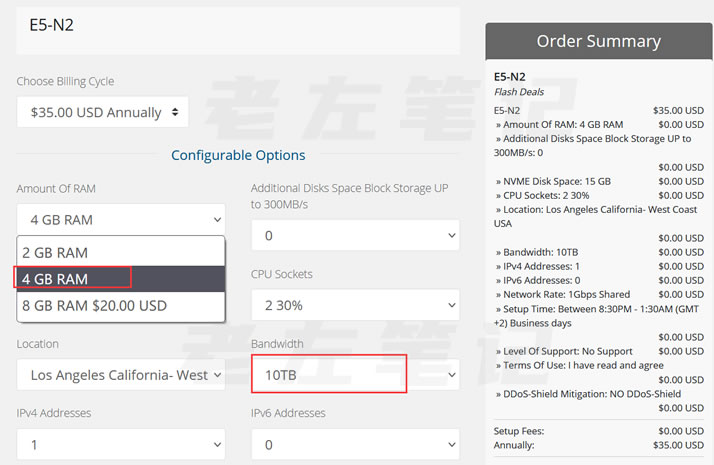Click the chevron on the IPv6 Addresses selector
The image size is (714, 465).
pyautogui.click(x=451, y=445)
